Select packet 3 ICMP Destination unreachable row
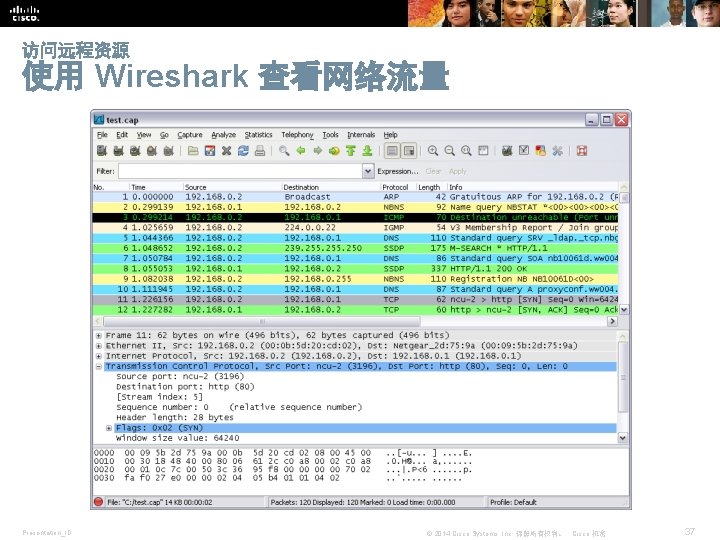Image resolution: width=720 pixels, height=540 pixels. point(355,217)
